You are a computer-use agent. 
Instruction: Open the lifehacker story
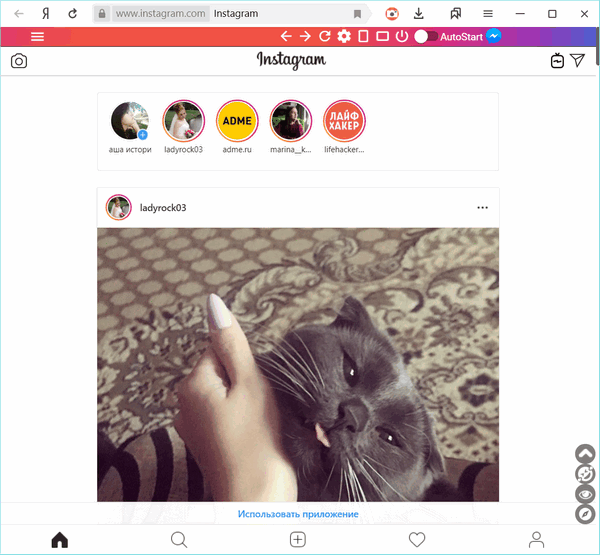[344, 121]
